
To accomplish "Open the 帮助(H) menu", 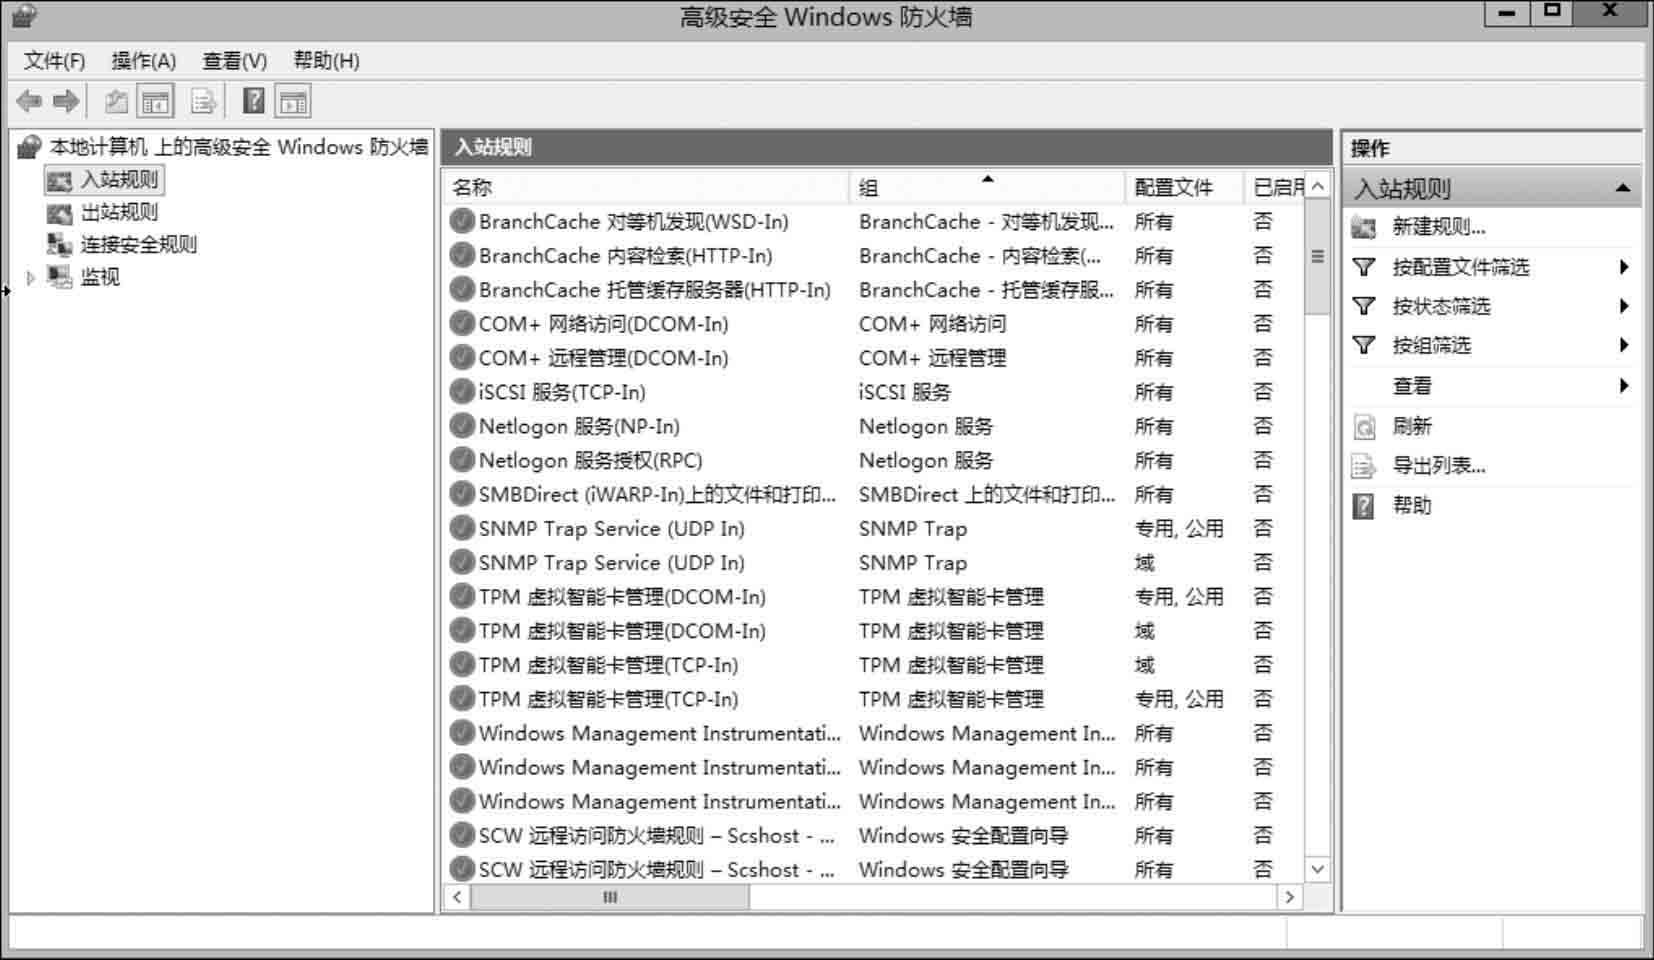I will [x=326, y=61].
